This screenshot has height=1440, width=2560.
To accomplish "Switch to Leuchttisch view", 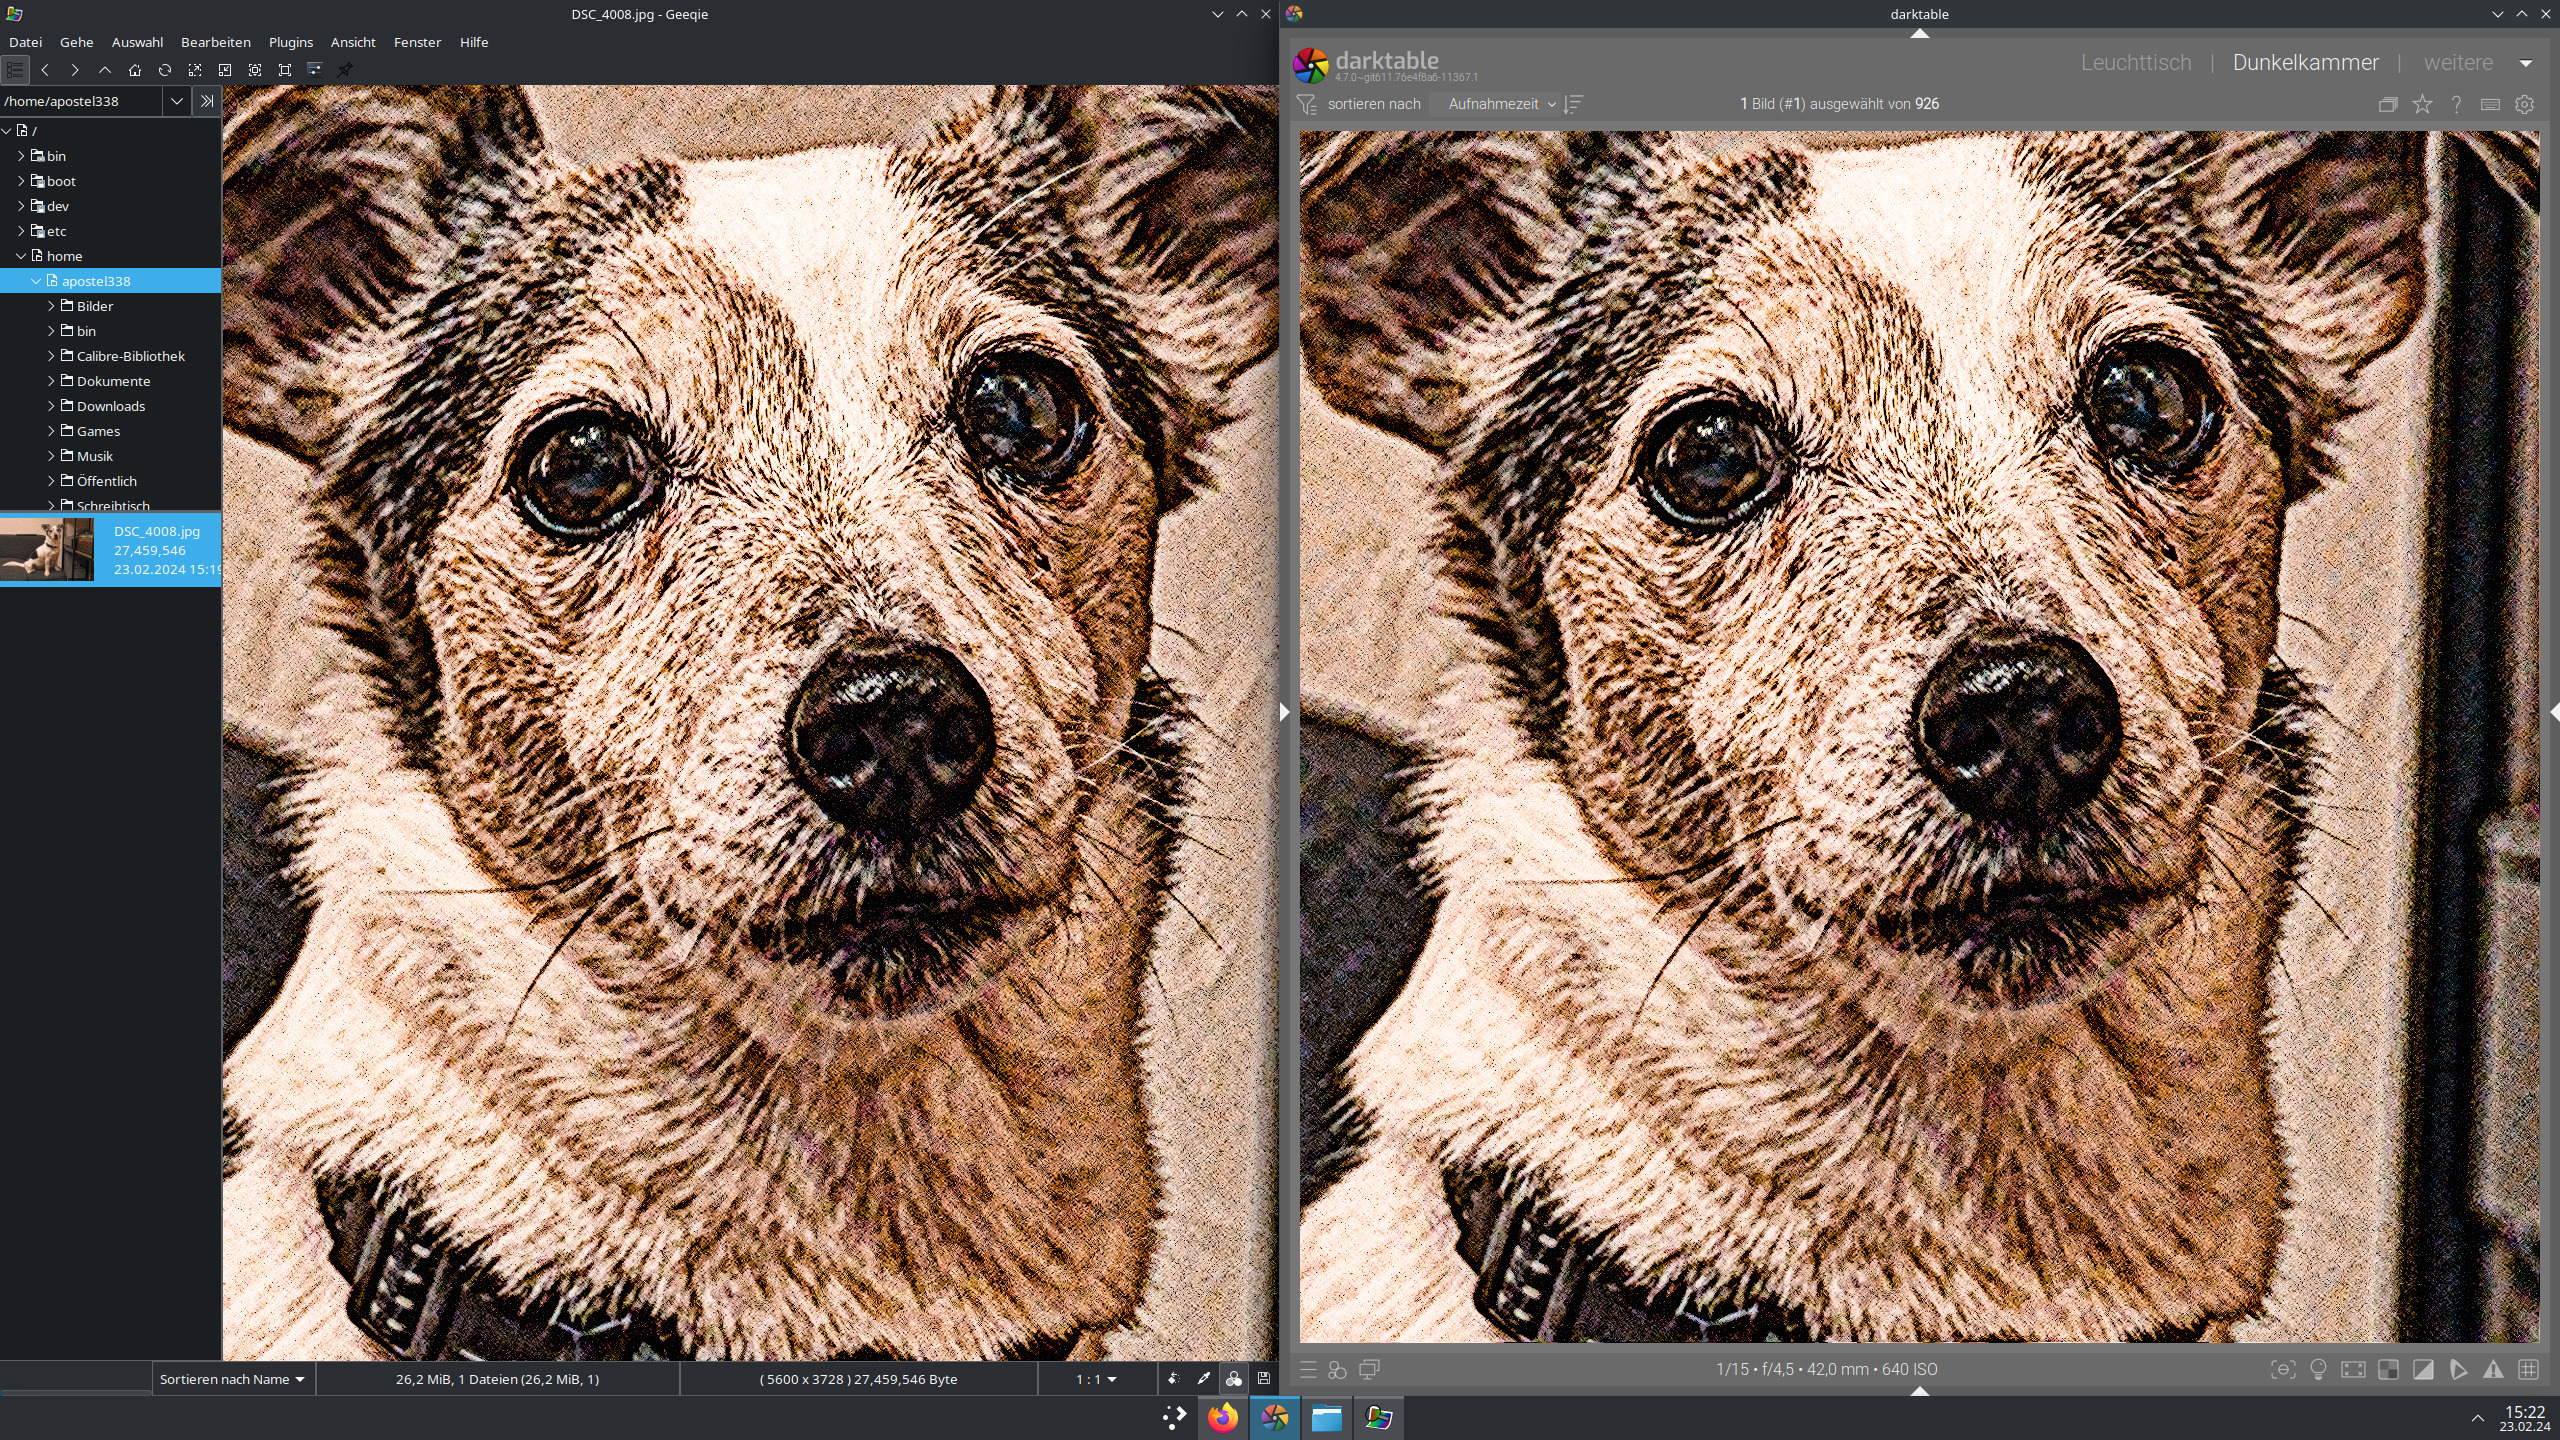I will 2135,62.
